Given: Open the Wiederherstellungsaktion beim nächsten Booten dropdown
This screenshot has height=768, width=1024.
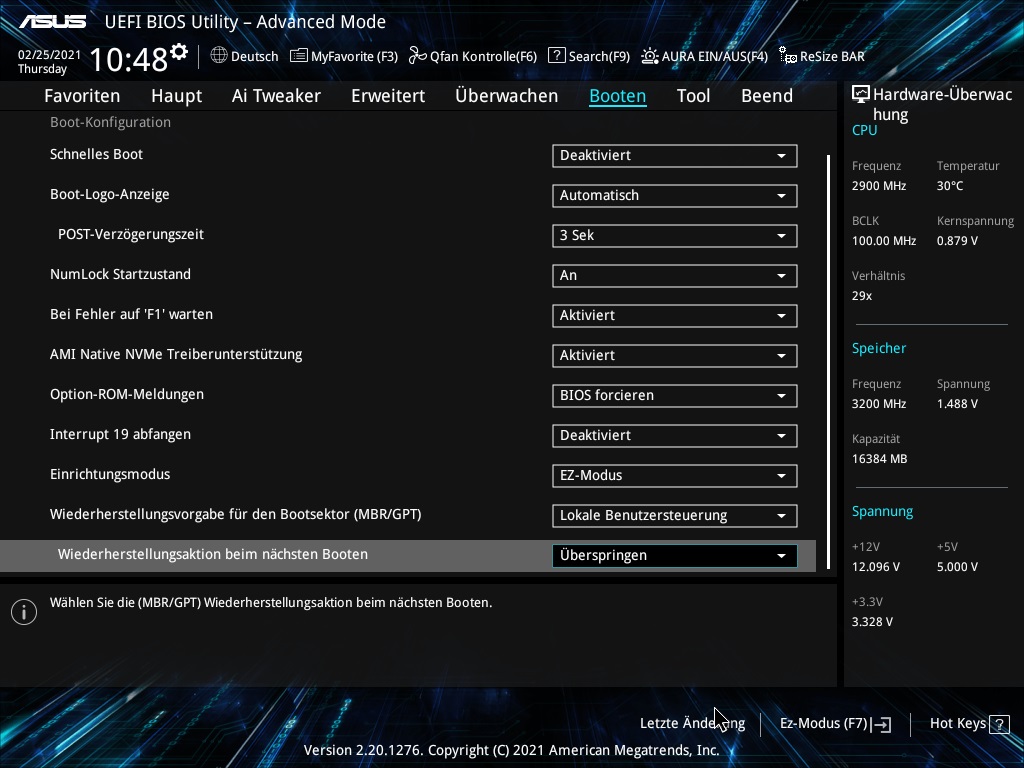Looking at the screenshot, I should click(675, 555).
